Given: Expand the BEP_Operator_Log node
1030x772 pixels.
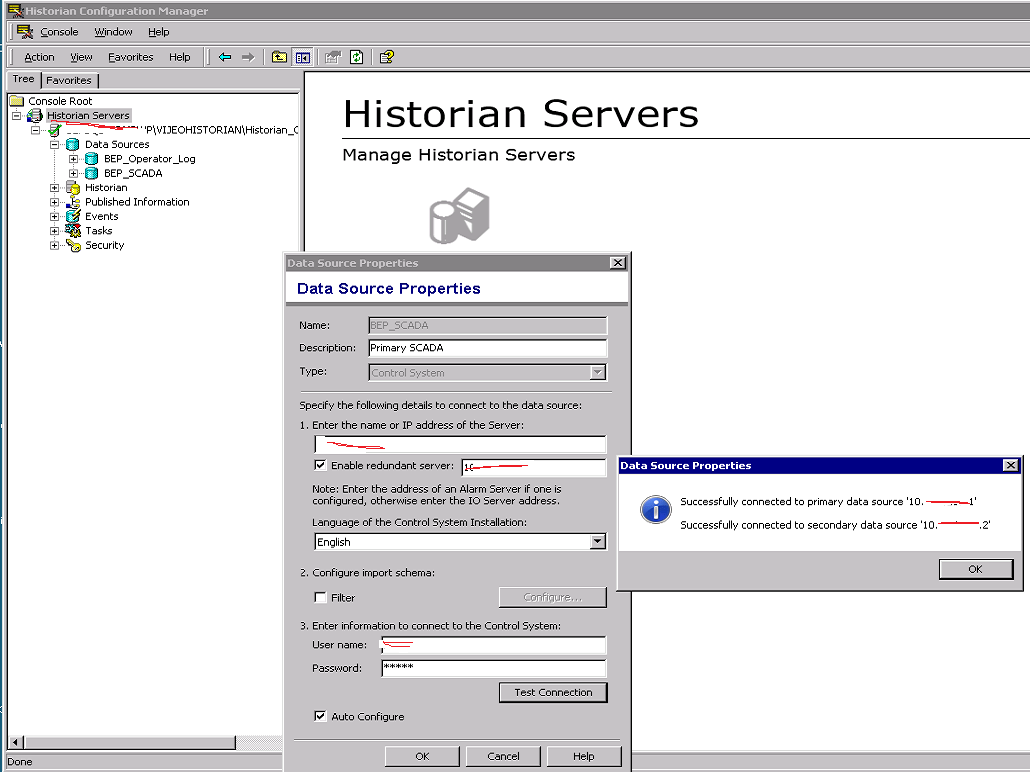Looking at the screenshot, I should tap(74, 159).
